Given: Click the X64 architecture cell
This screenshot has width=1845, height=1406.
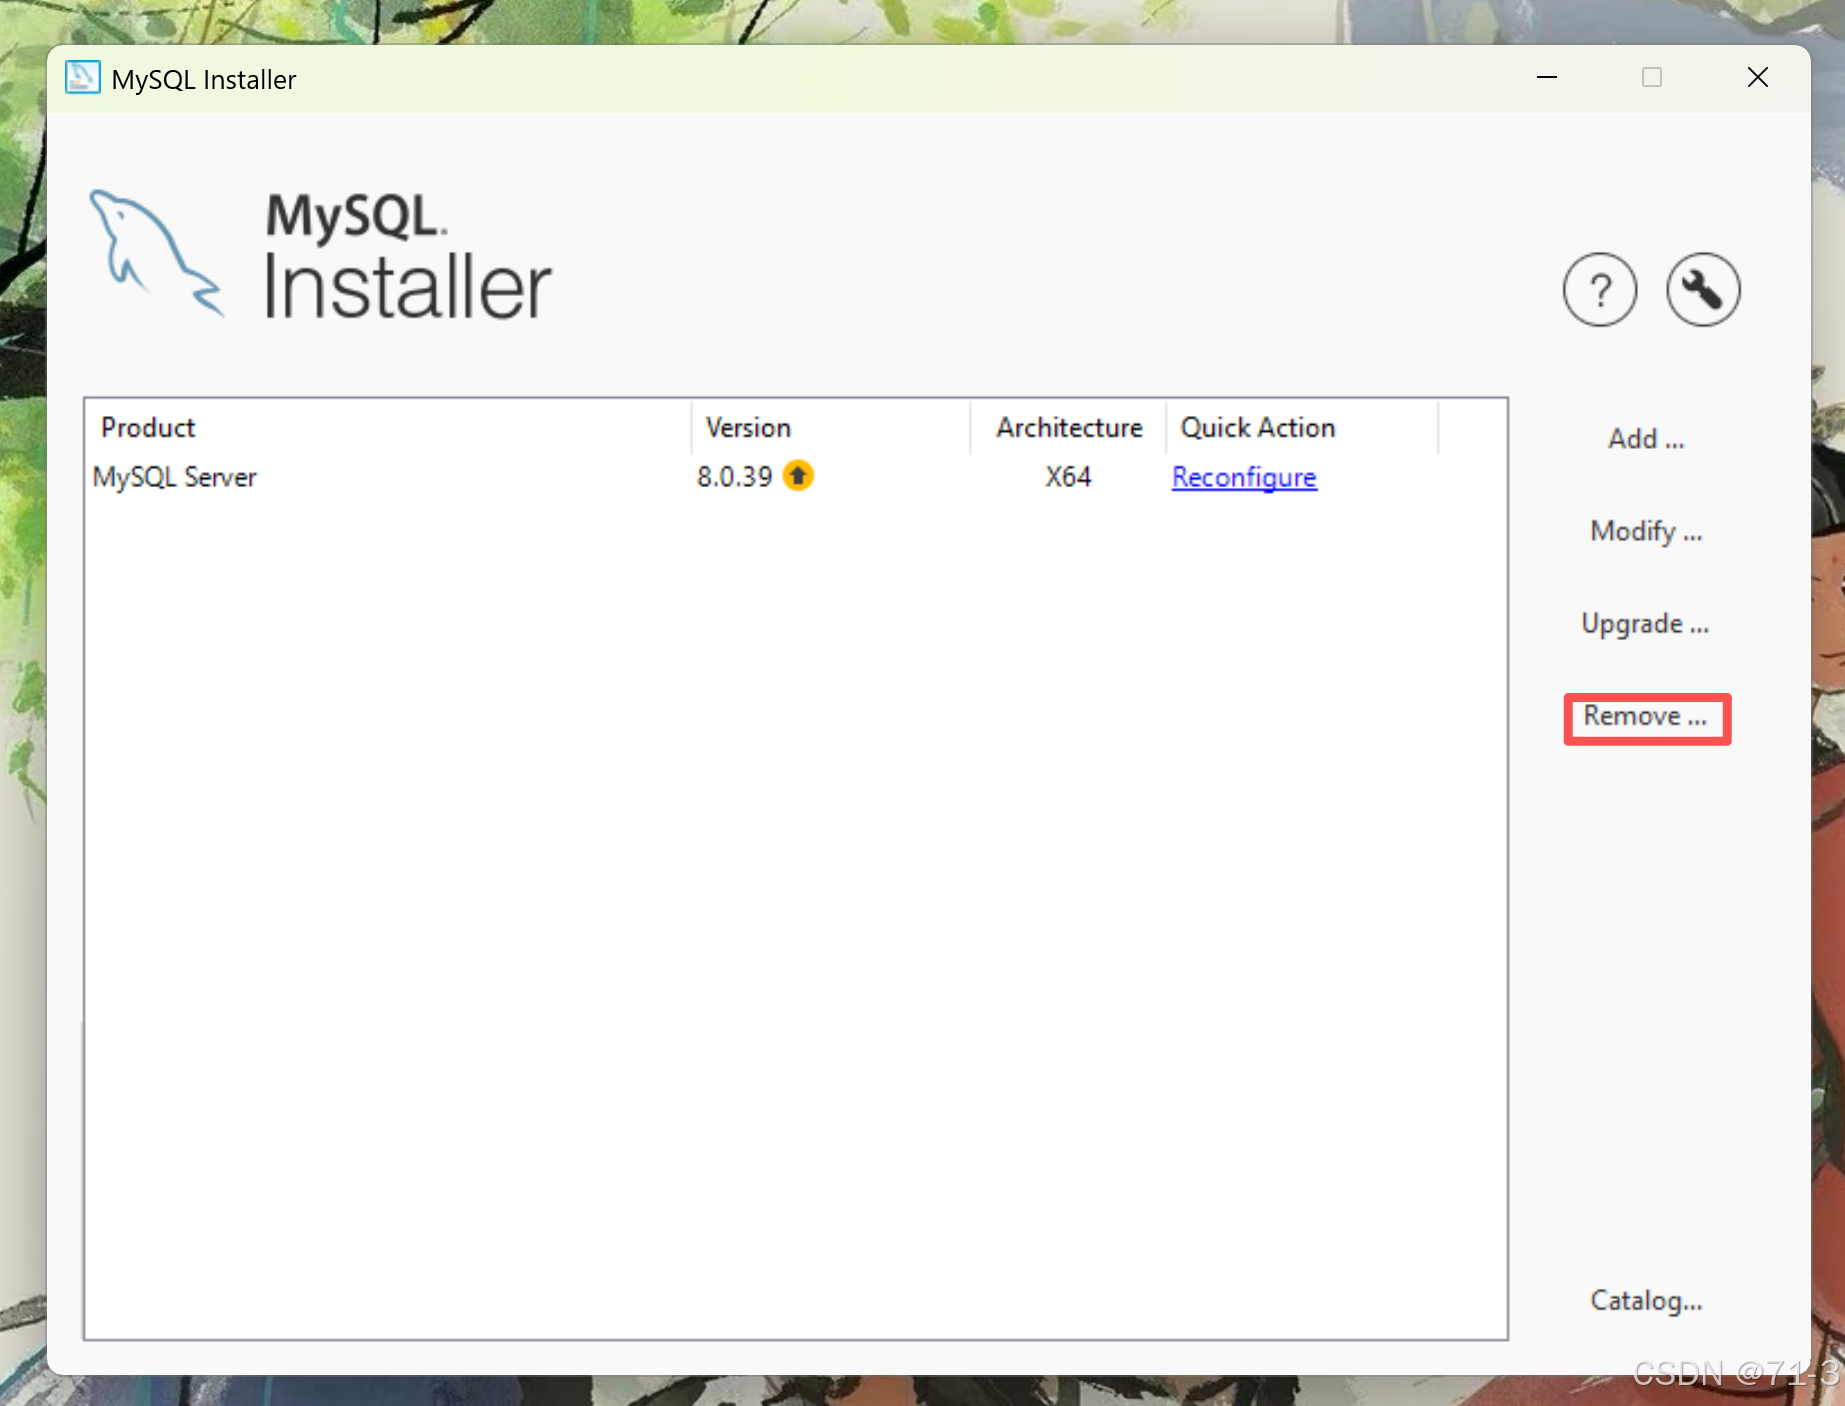Looking at the screenshot, I should (x=1068, y=477).
